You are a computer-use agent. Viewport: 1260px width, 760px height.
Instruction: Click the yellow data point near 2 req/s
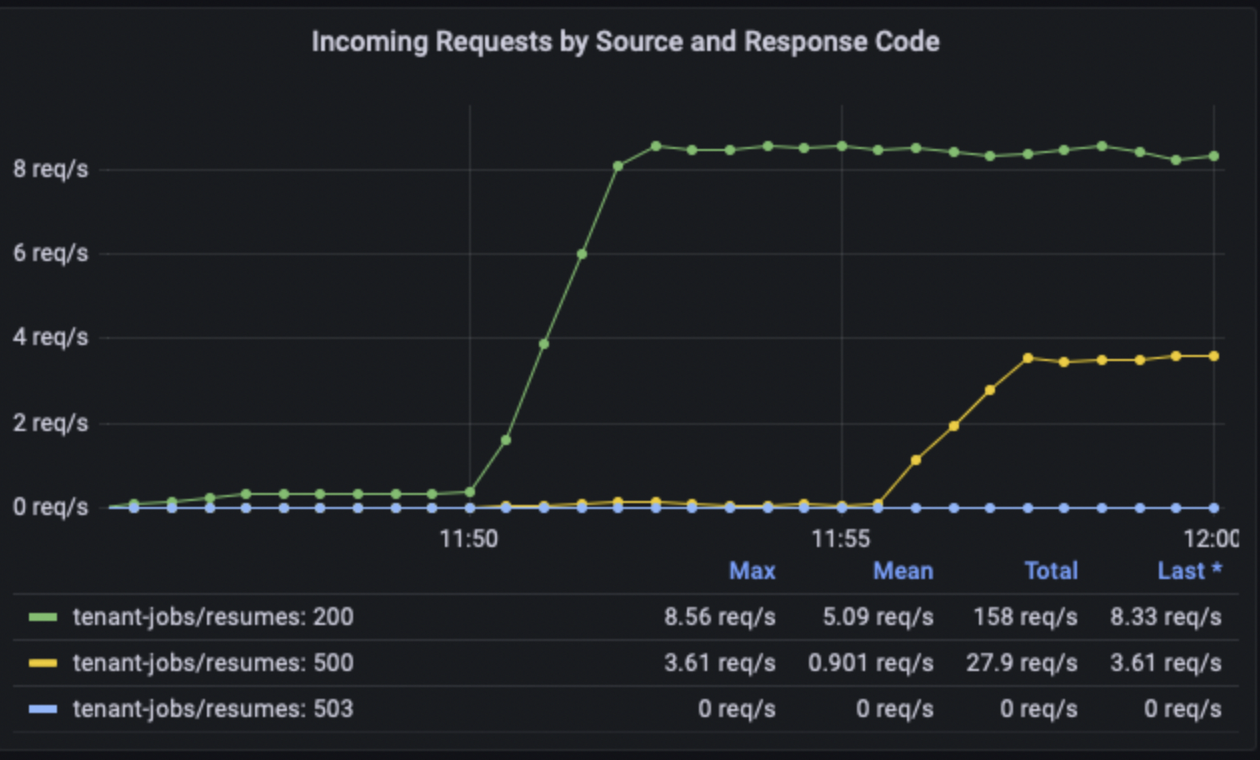point(954,426)
